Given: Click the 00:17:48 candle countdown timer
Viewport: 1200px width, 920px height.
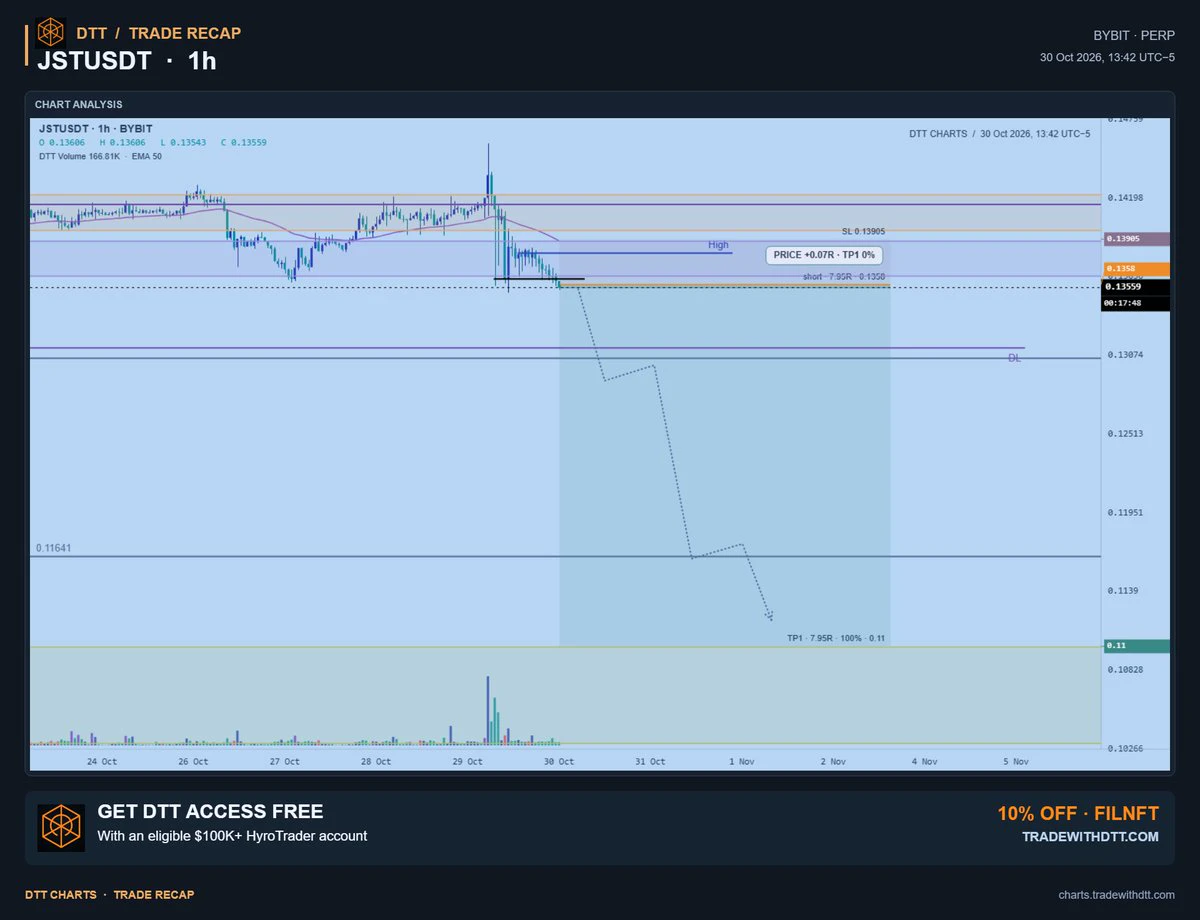Looking at the screenshot, I should click(1124, 304).
